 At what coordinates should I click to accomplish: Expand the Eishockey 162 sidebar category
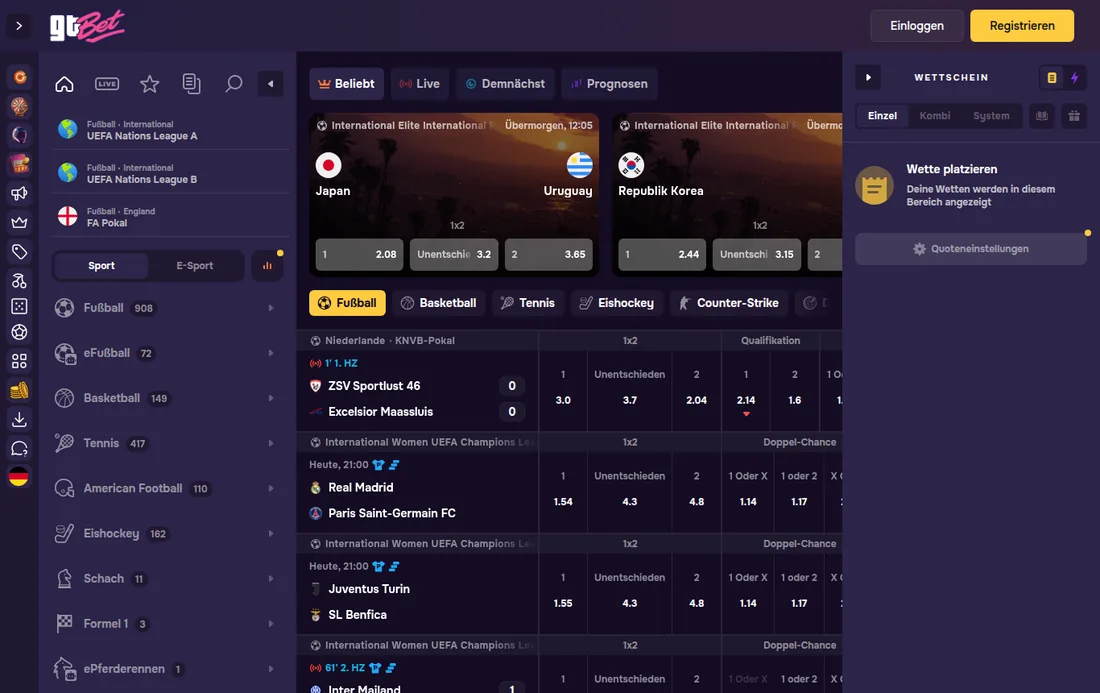(168, 534)
